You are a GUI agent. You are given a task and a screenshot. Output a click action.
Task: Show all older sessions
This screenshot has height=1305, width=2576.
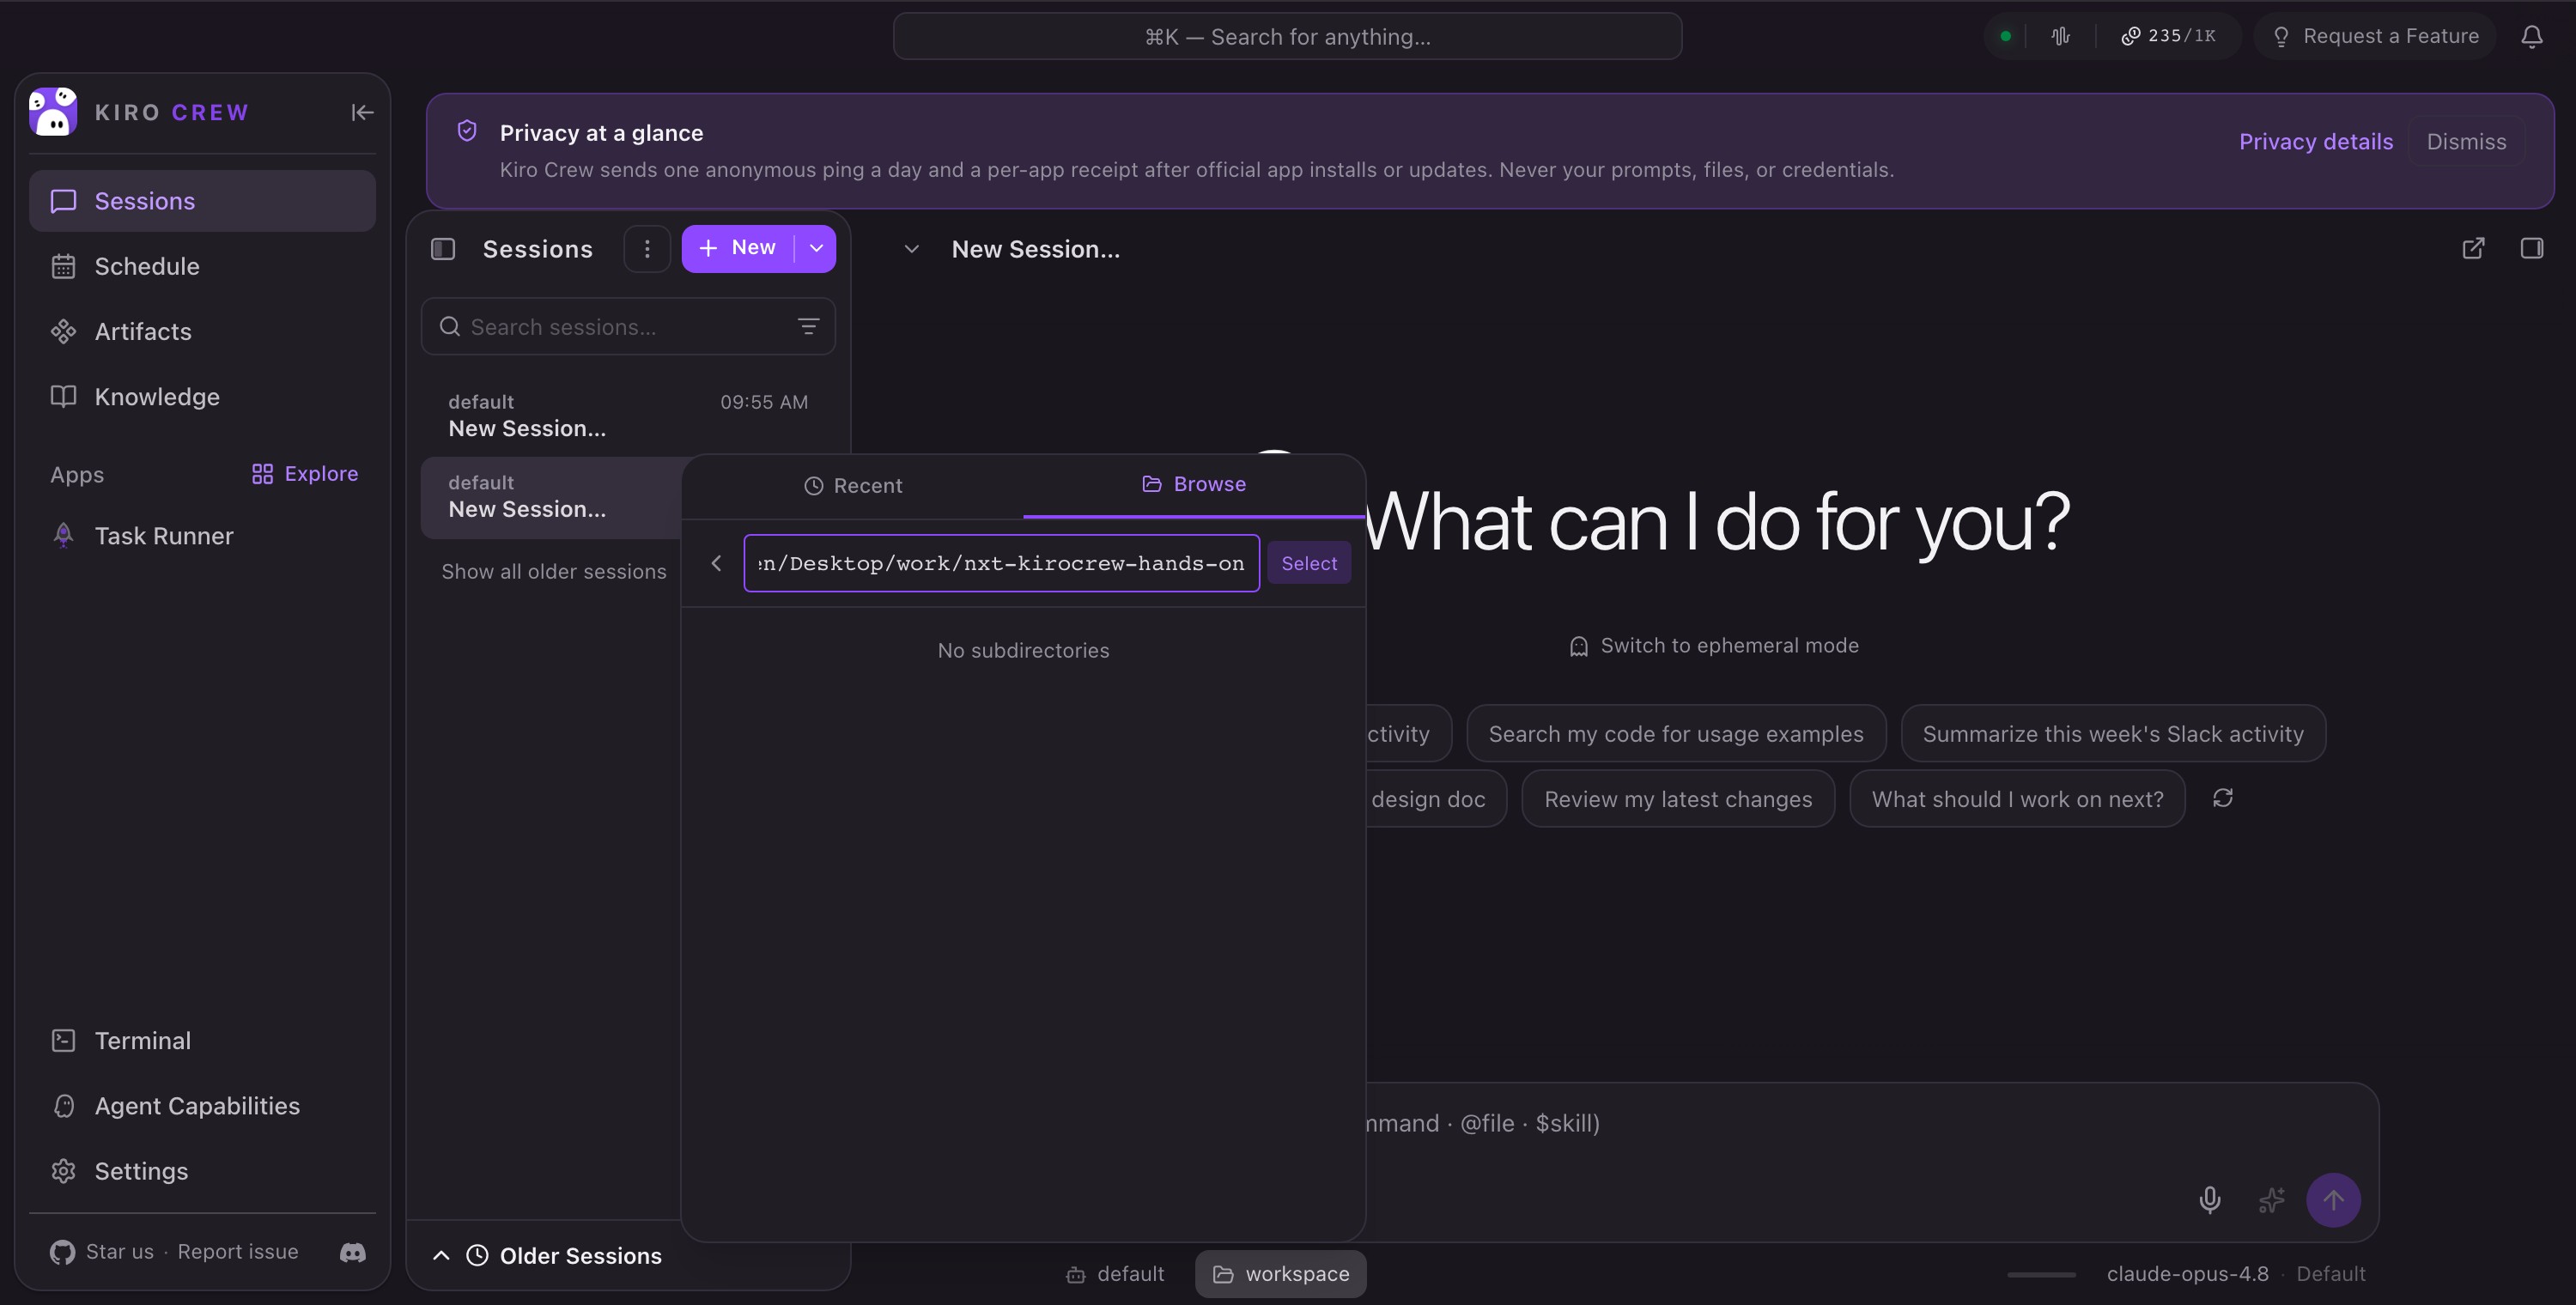click(x=553, y=572)
